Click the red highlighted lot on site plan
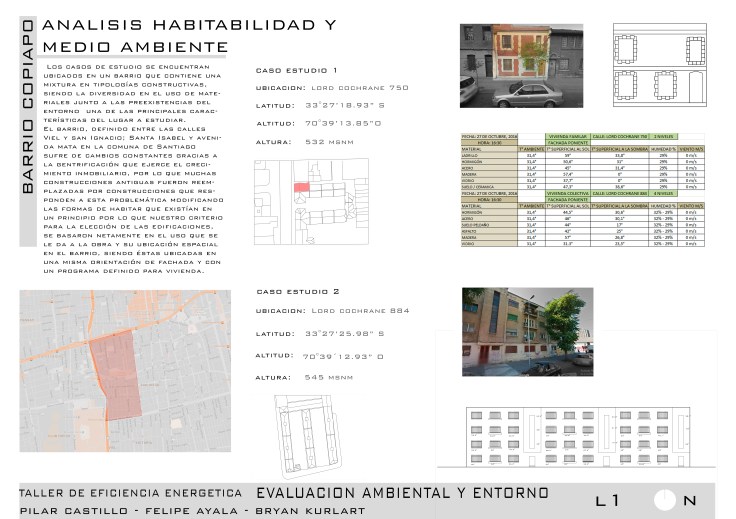736x519 pixels. (301, 187)
